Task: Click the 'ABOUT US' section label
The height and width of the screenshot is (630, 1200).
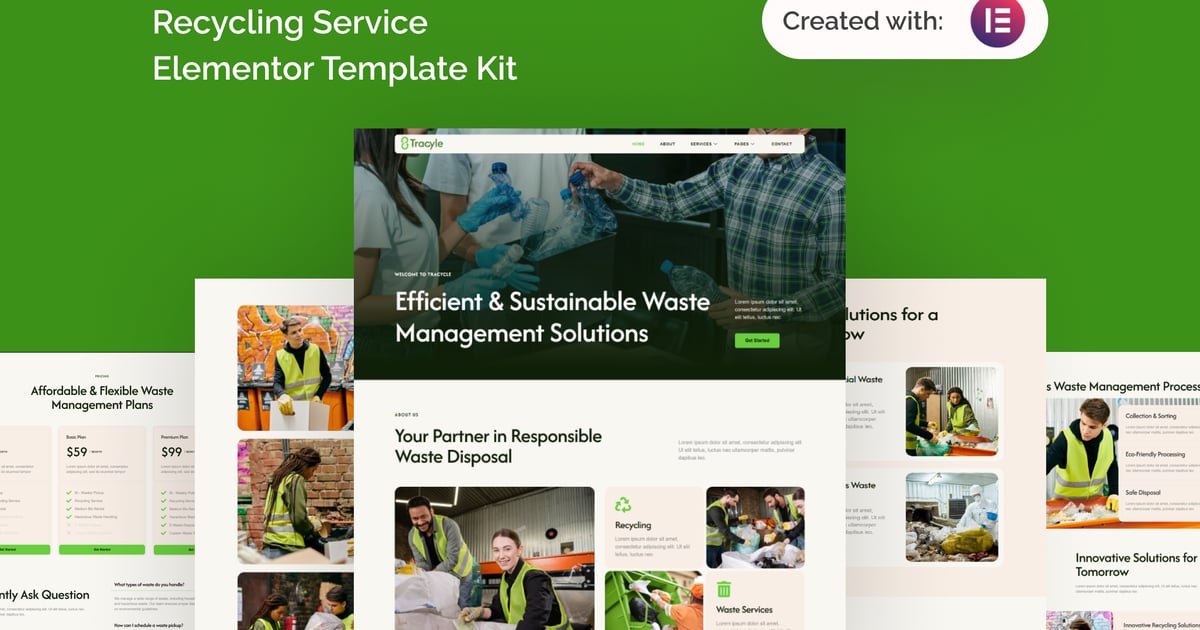Action: 406,414
